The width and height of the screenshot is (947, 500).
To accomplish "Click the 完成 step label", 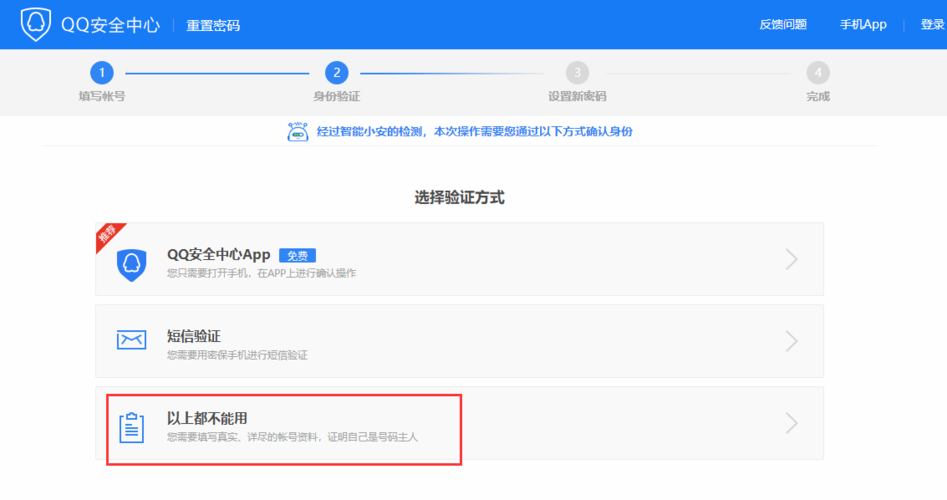I will [x=818, y=96].
